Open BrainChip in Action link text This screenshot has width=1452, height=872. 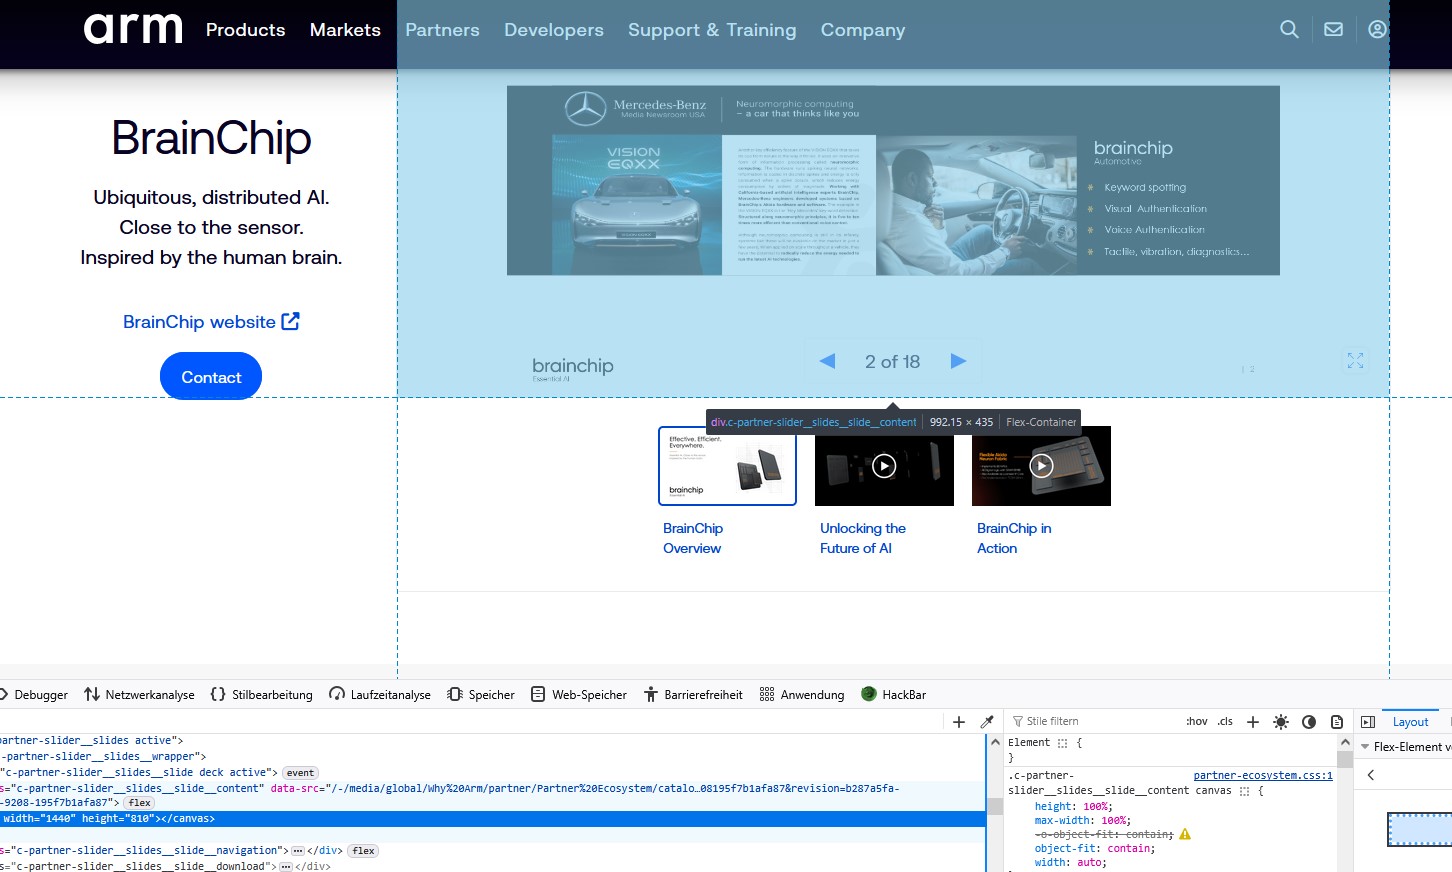point(1014,538)
